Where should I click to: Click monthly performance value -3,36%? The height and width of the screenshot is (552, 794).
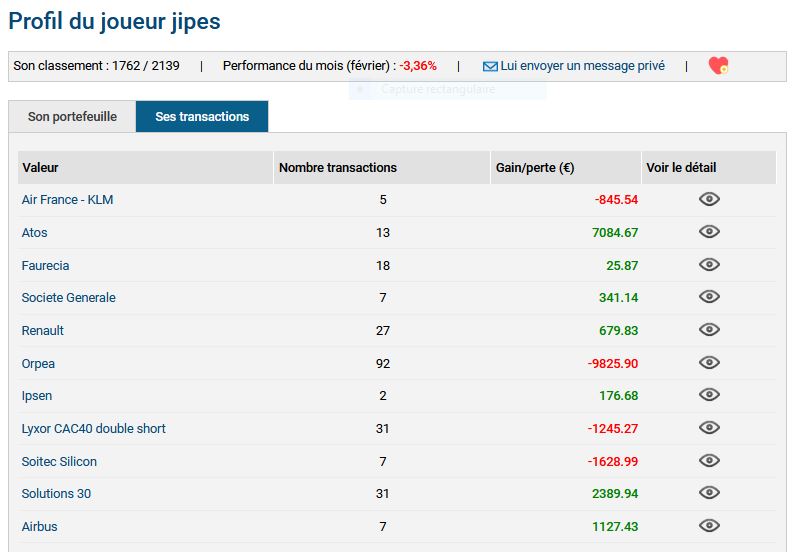tap(418, 66)
